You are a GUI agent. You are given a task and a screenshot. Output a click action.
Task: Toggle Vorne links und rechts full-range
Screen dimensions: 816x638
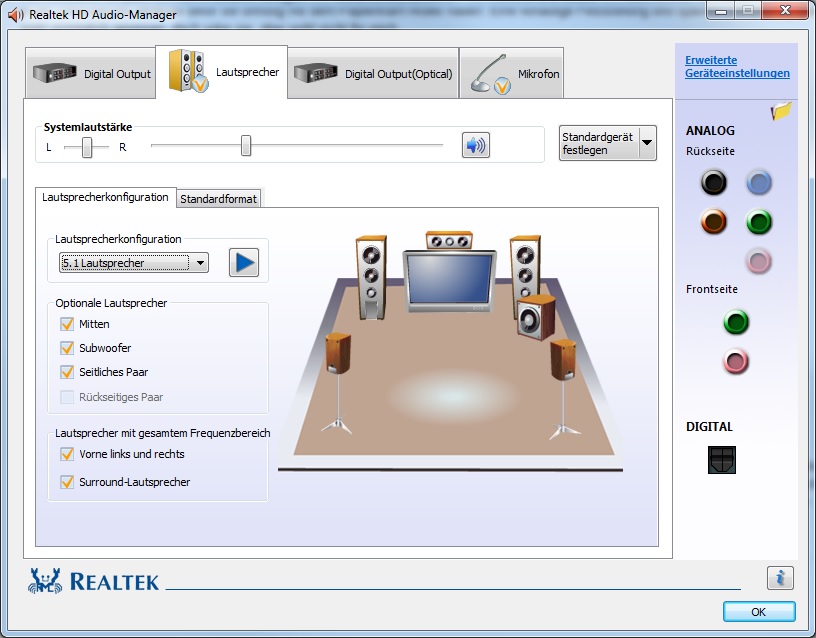[67, 454]
